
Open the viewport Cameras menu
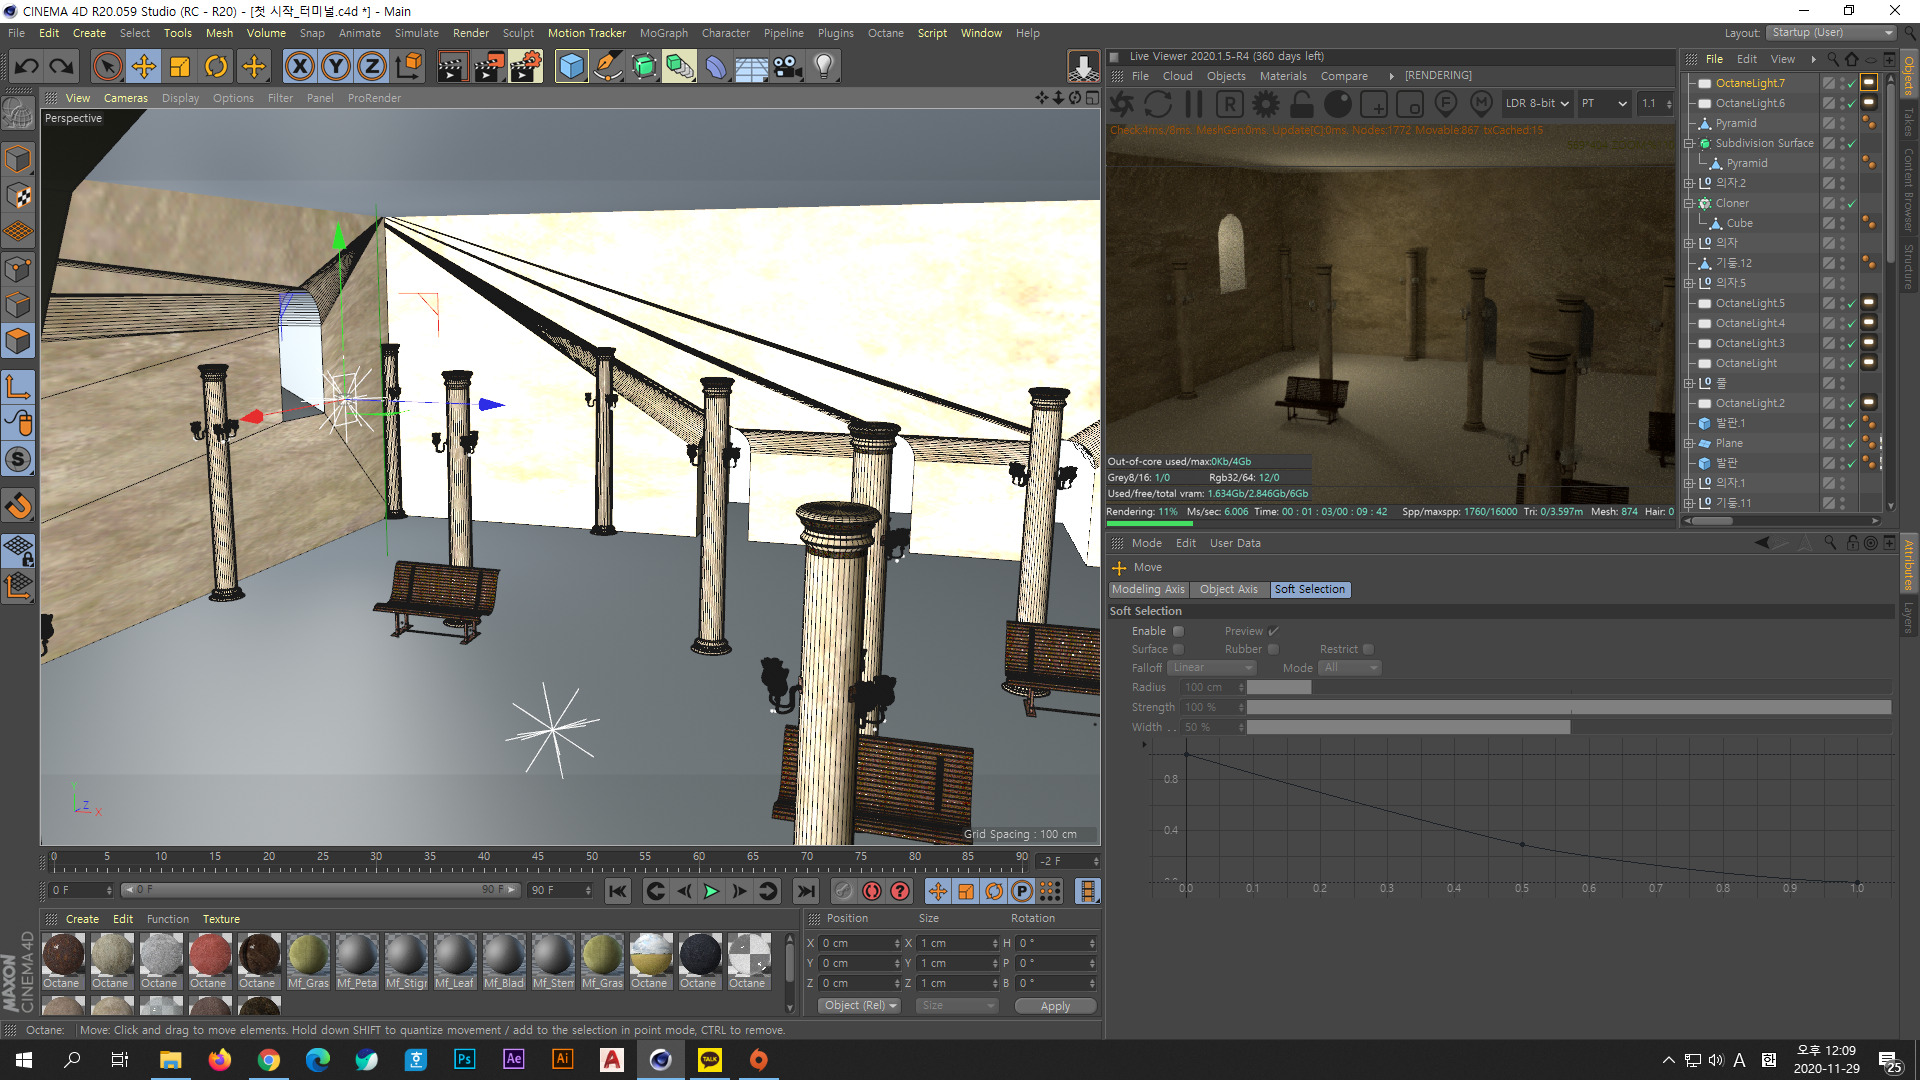(126, 98)
